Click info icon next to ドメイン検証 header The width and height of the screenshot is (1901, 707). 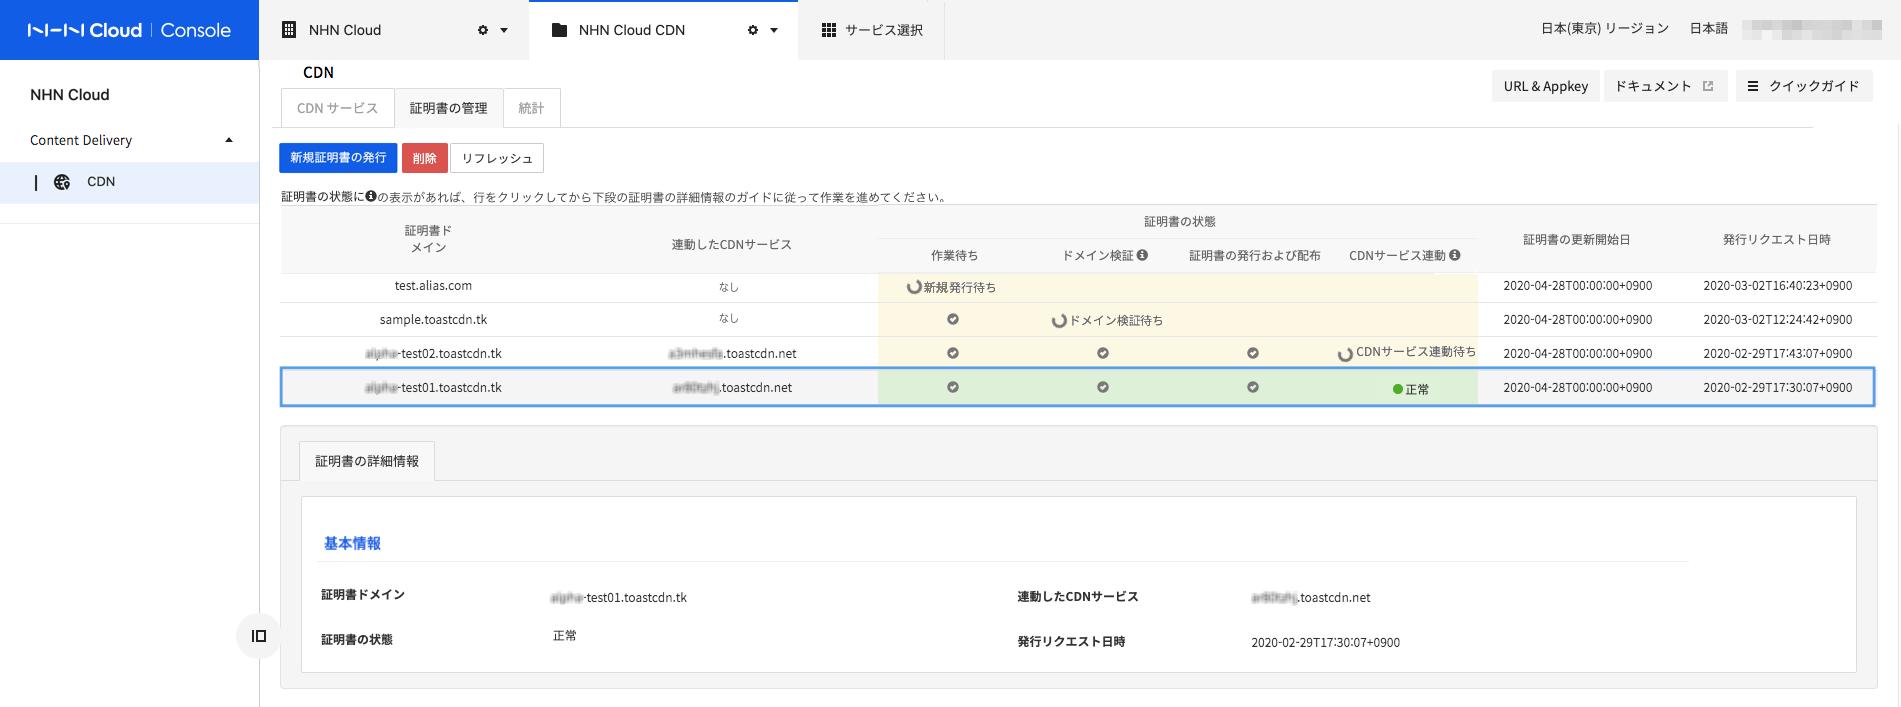(x=1142, y=255)
